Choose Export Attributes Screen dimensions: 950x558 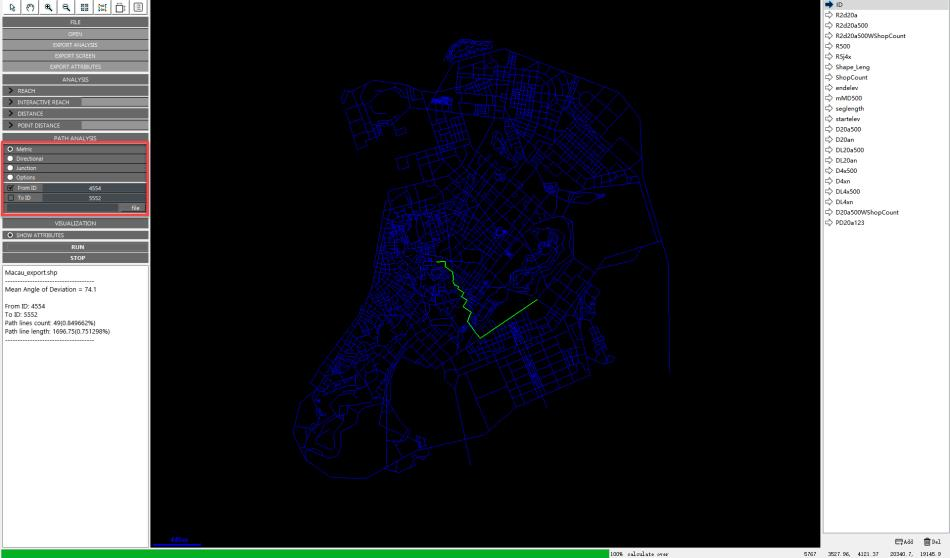tap(75, 67)
